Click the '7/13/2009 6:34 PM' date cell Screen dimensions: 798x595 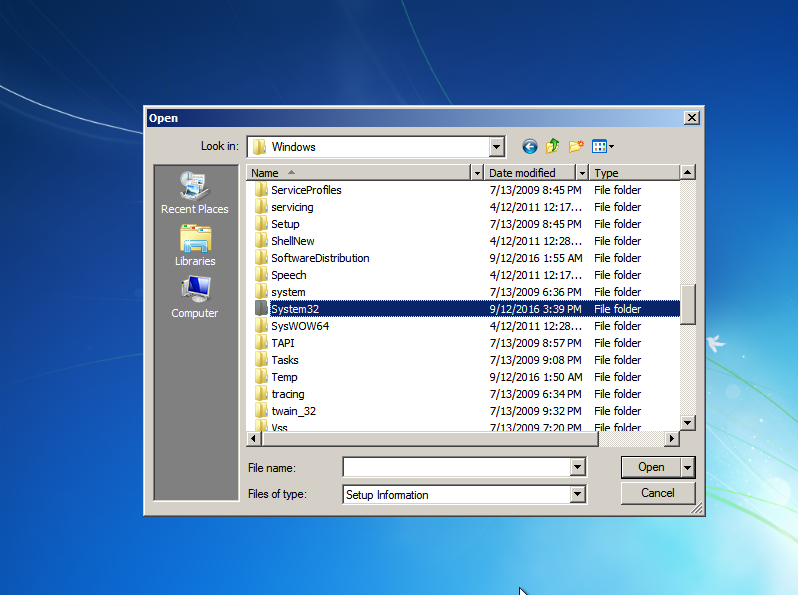pyautogui.click(x=535, y=394)
